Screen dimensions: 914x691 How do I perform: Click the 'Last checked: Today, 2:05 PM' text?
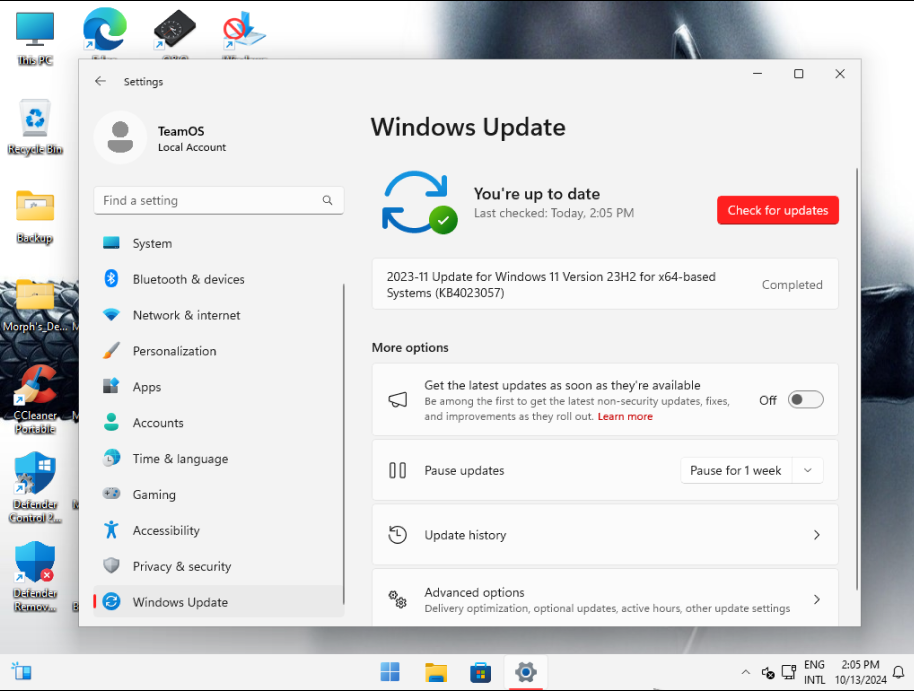coord(554,213)
